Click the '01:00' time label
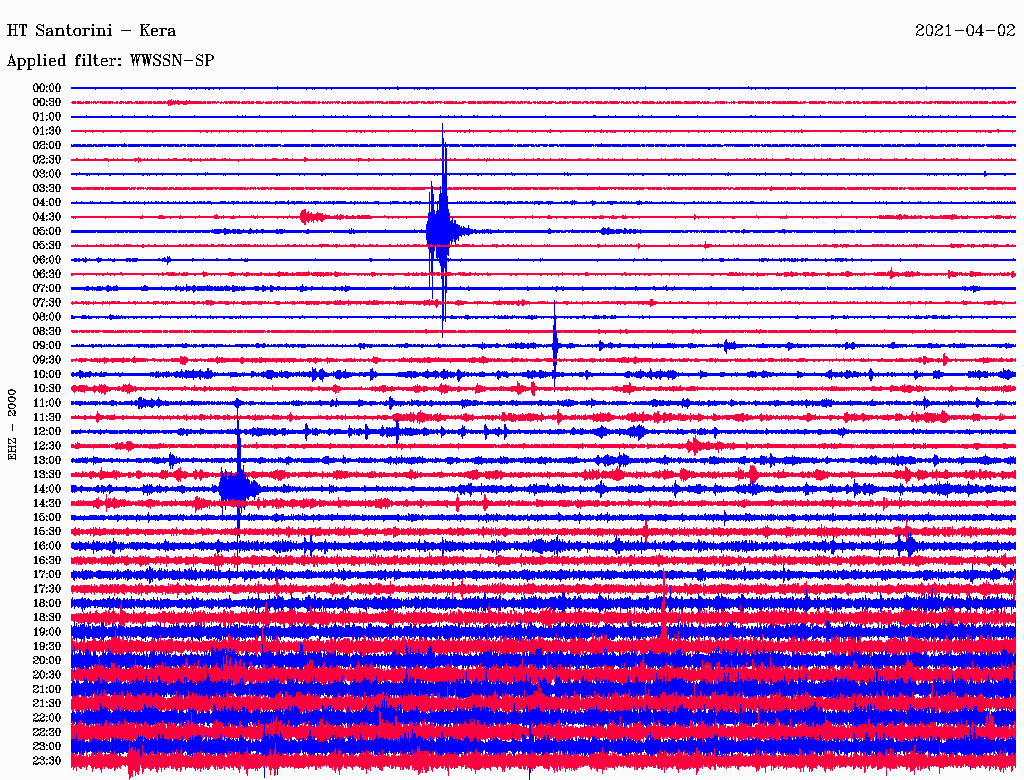 (46, 116)
